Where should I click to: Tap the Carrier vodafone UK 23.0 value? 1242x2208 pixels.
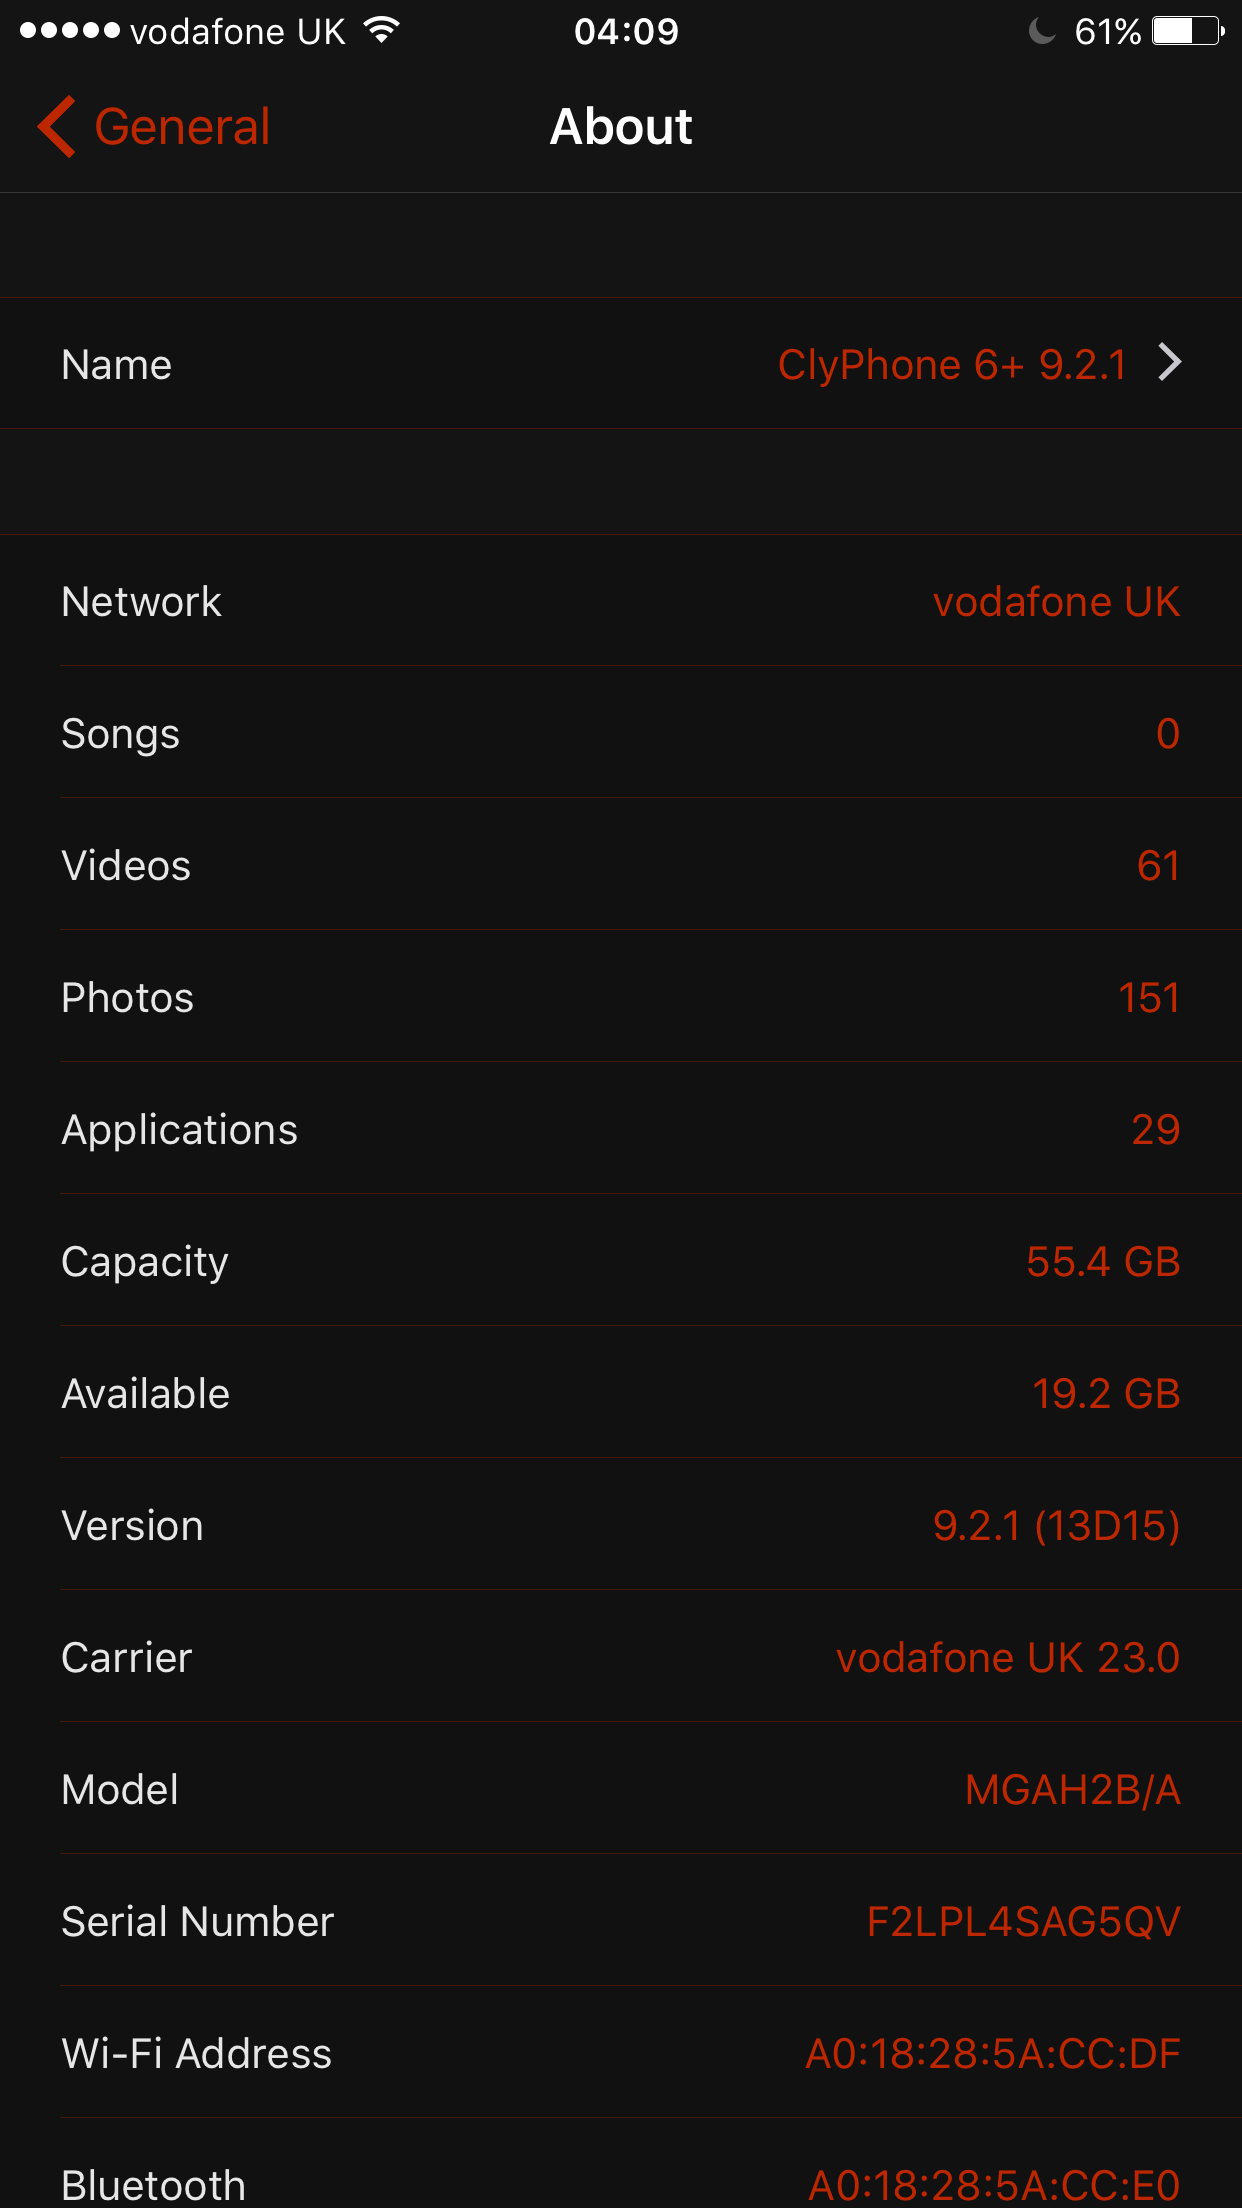pos(1007,1658)
